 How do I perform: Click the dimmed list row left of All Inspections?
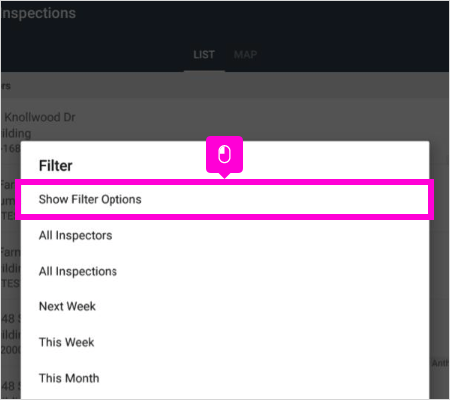[11, 268]
